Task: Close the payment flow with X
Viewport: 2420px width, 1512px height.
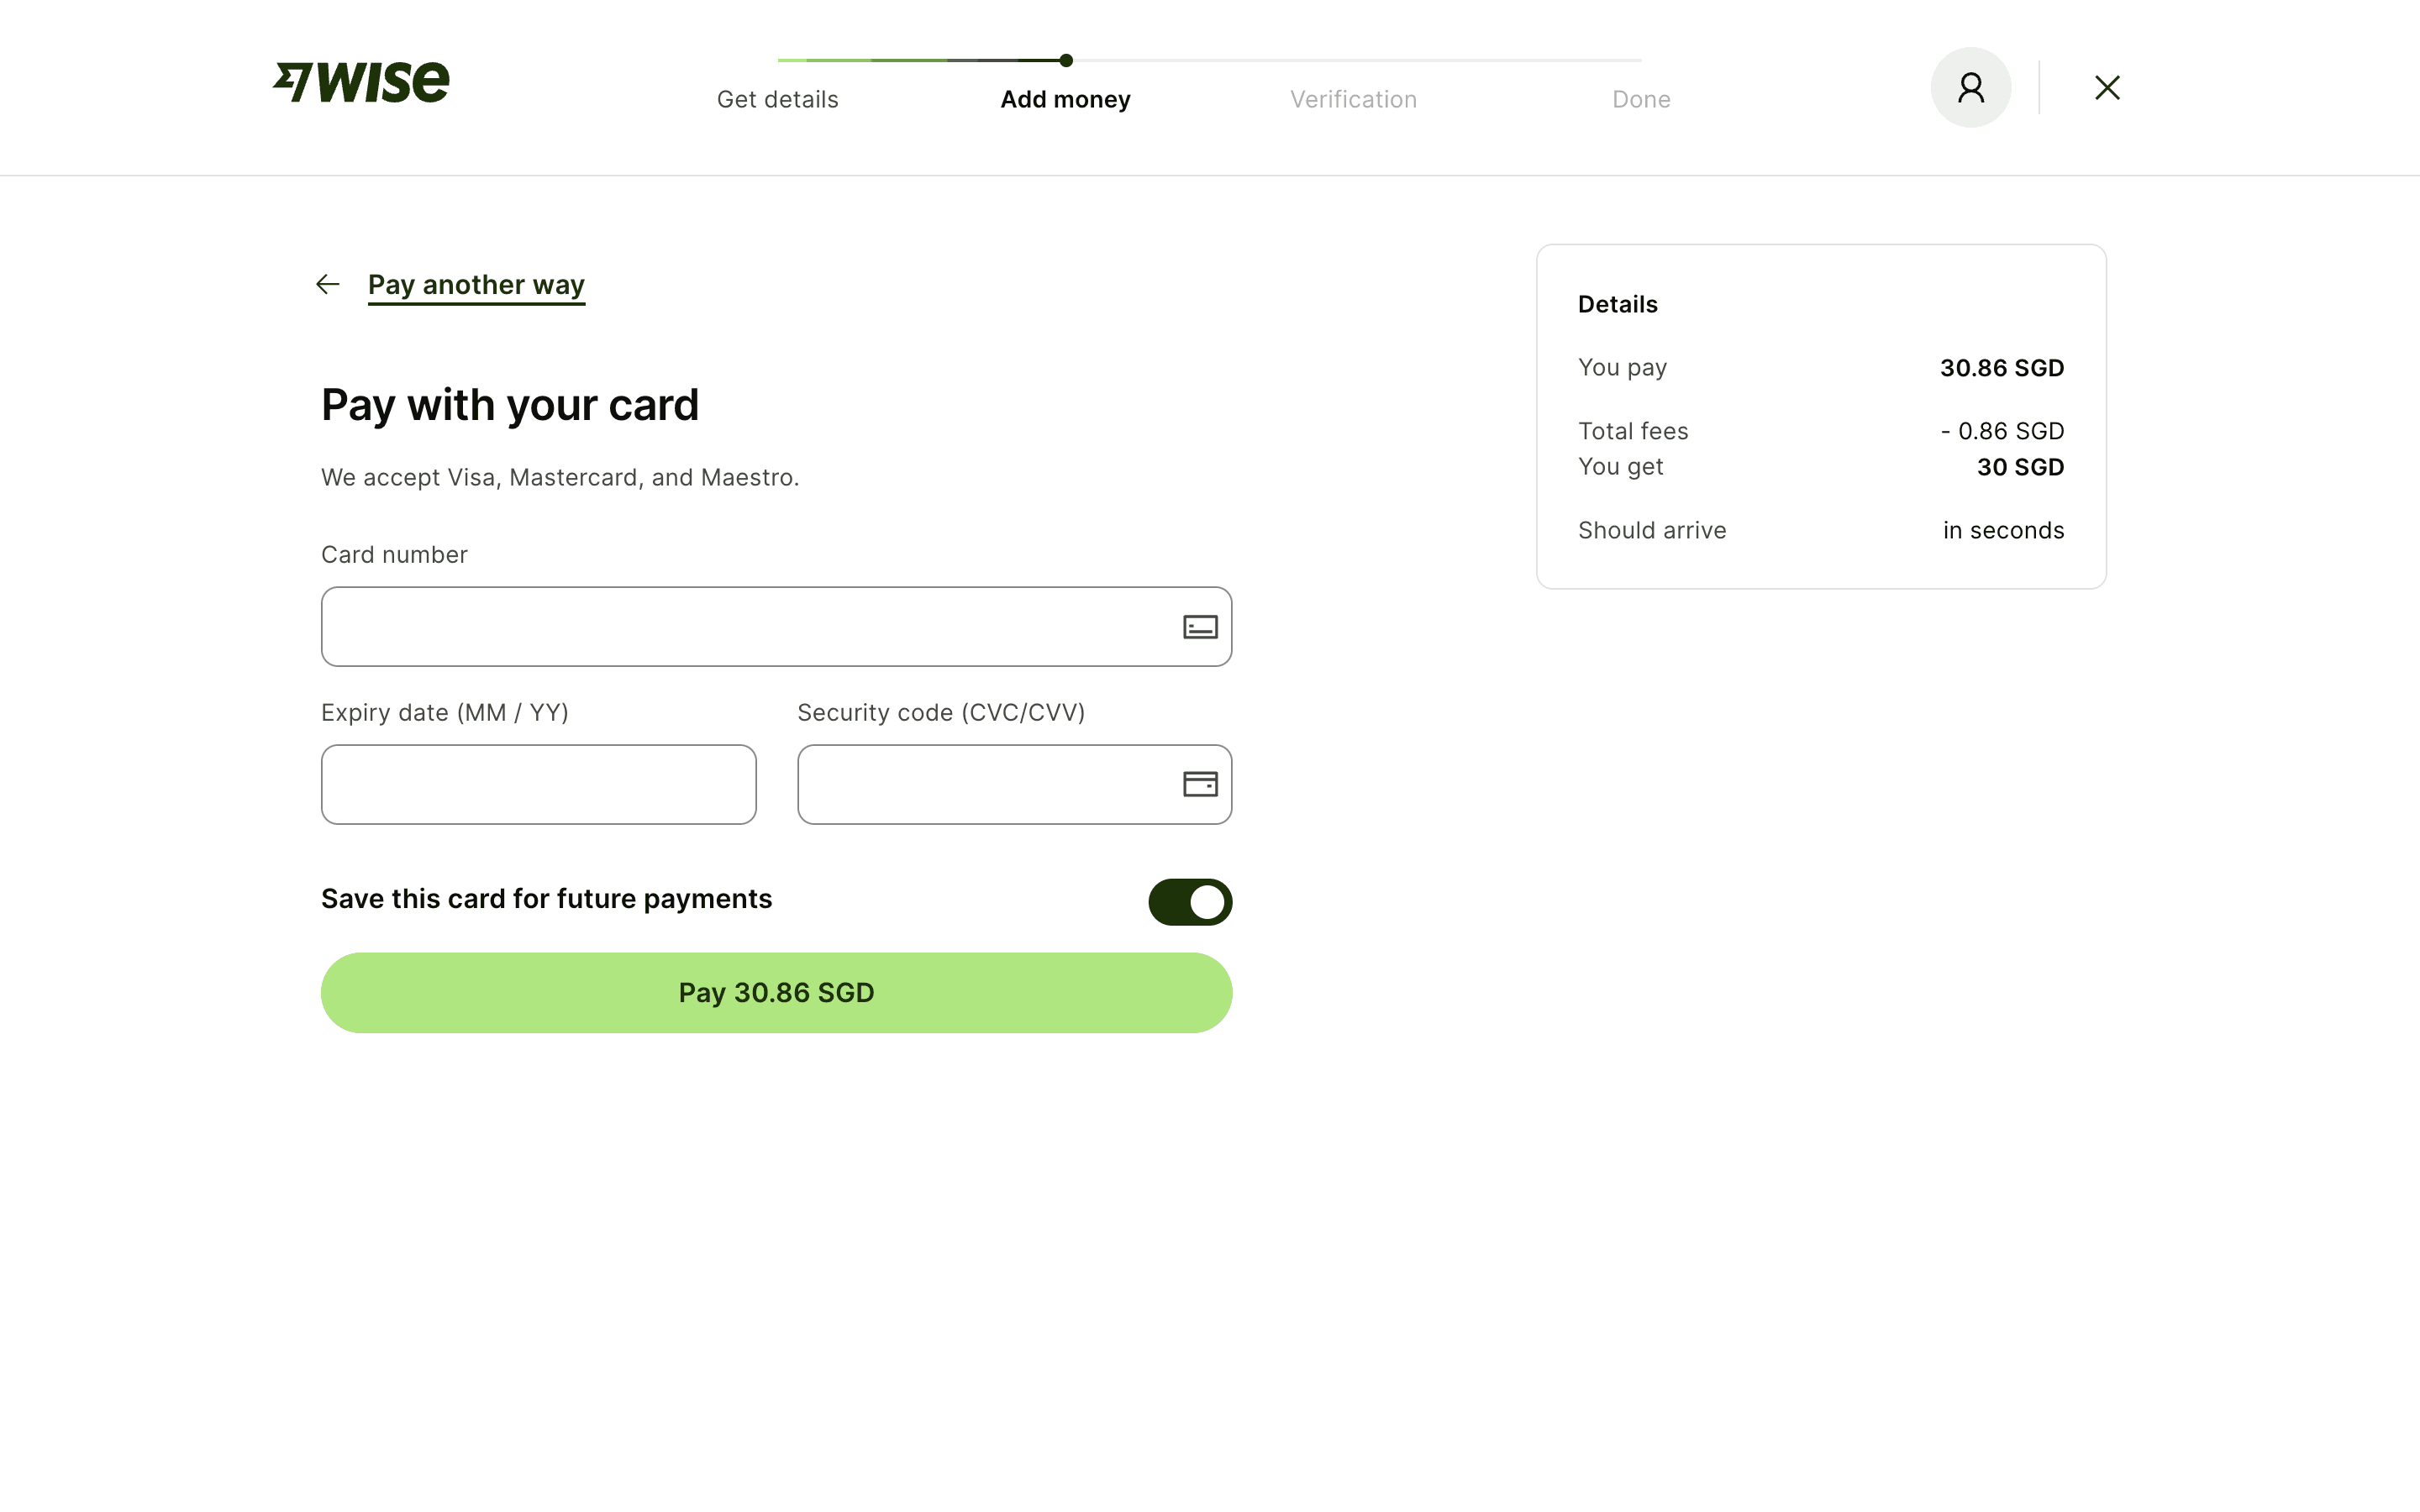Action: [x=2107, y=88]
